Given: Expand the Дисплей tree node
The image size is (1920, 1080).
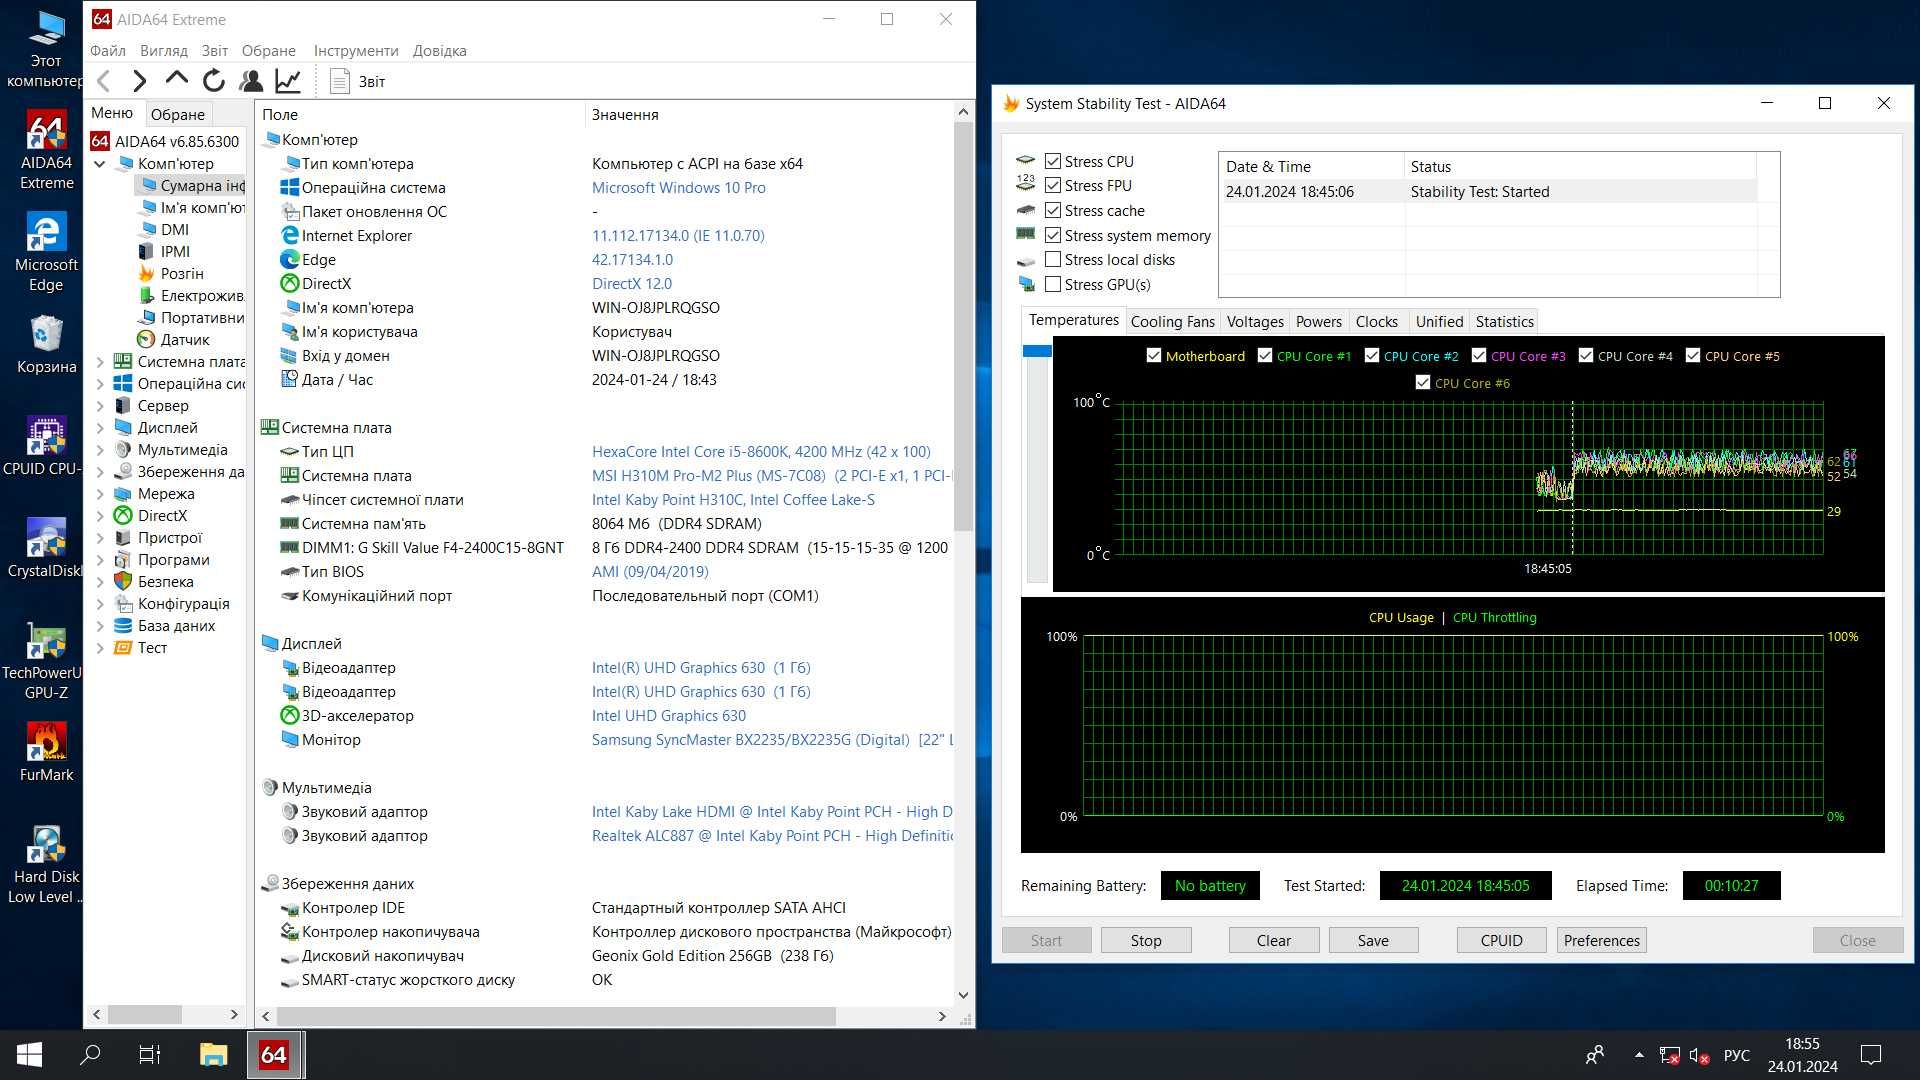Looking at the screenshot, I should [x=100, y=427].
